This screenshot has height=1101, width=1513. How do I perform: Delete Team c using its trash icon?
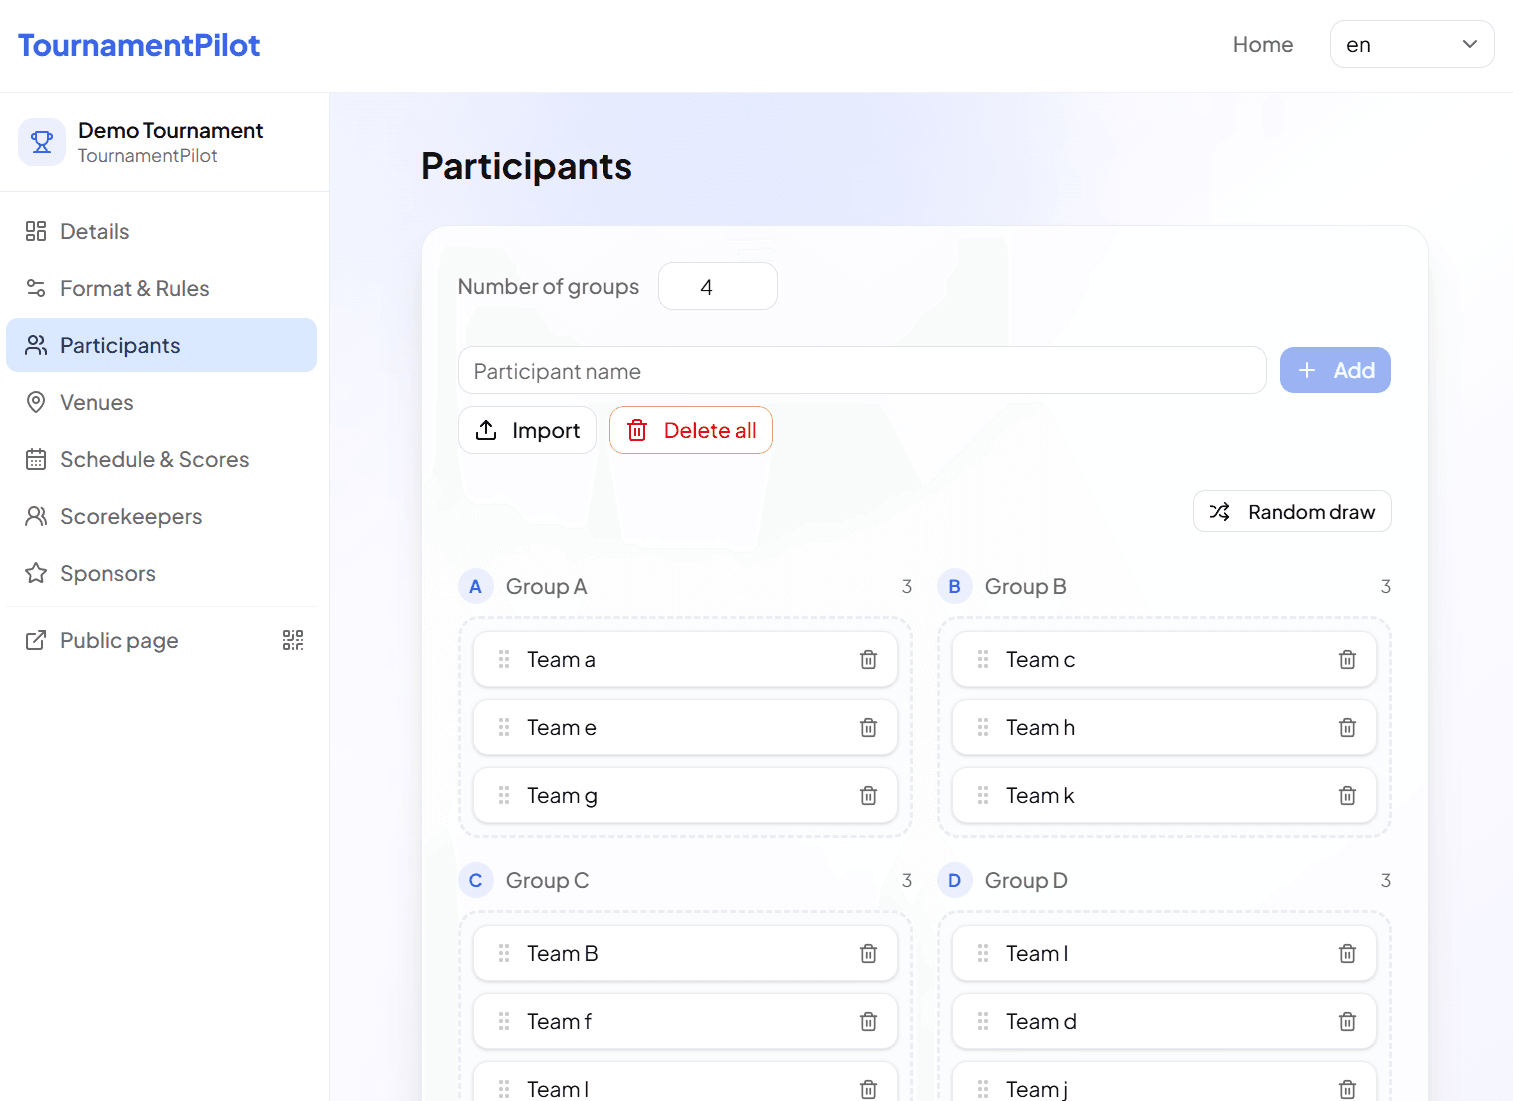[1347, 660]
